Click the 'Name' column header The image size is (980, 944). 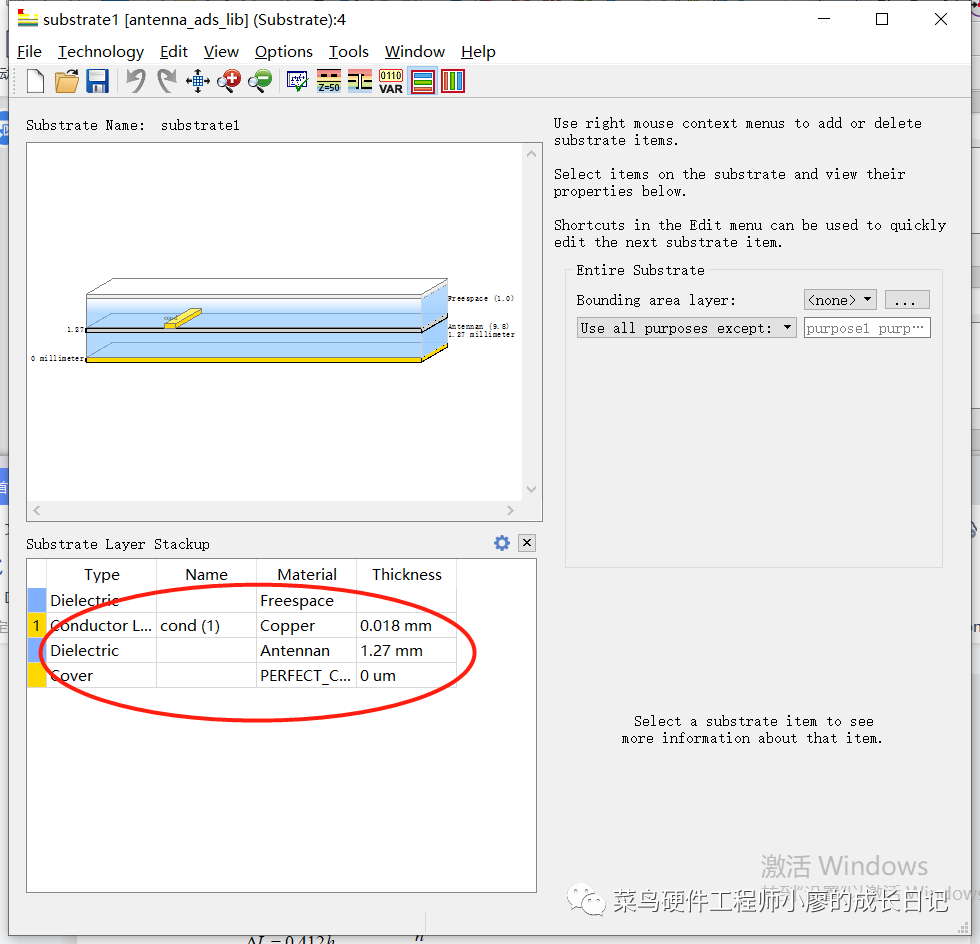pos(206,575)
